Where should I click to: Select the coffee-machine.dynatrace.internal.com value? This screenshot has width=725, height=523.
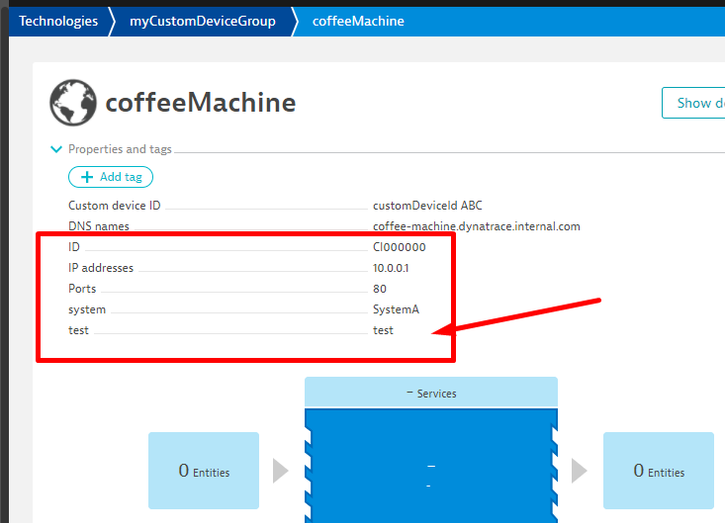coord(476,226)
